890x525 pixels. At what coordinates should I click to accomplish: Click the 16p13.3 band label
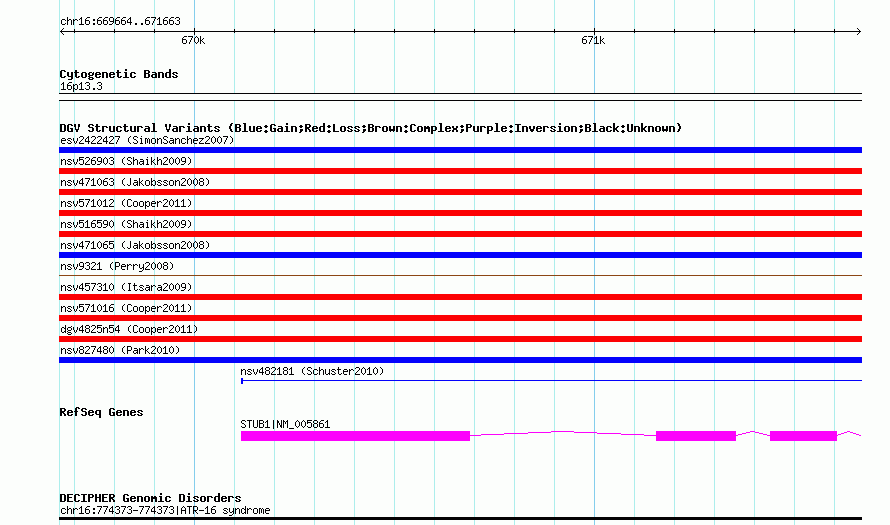pos(81,86)
